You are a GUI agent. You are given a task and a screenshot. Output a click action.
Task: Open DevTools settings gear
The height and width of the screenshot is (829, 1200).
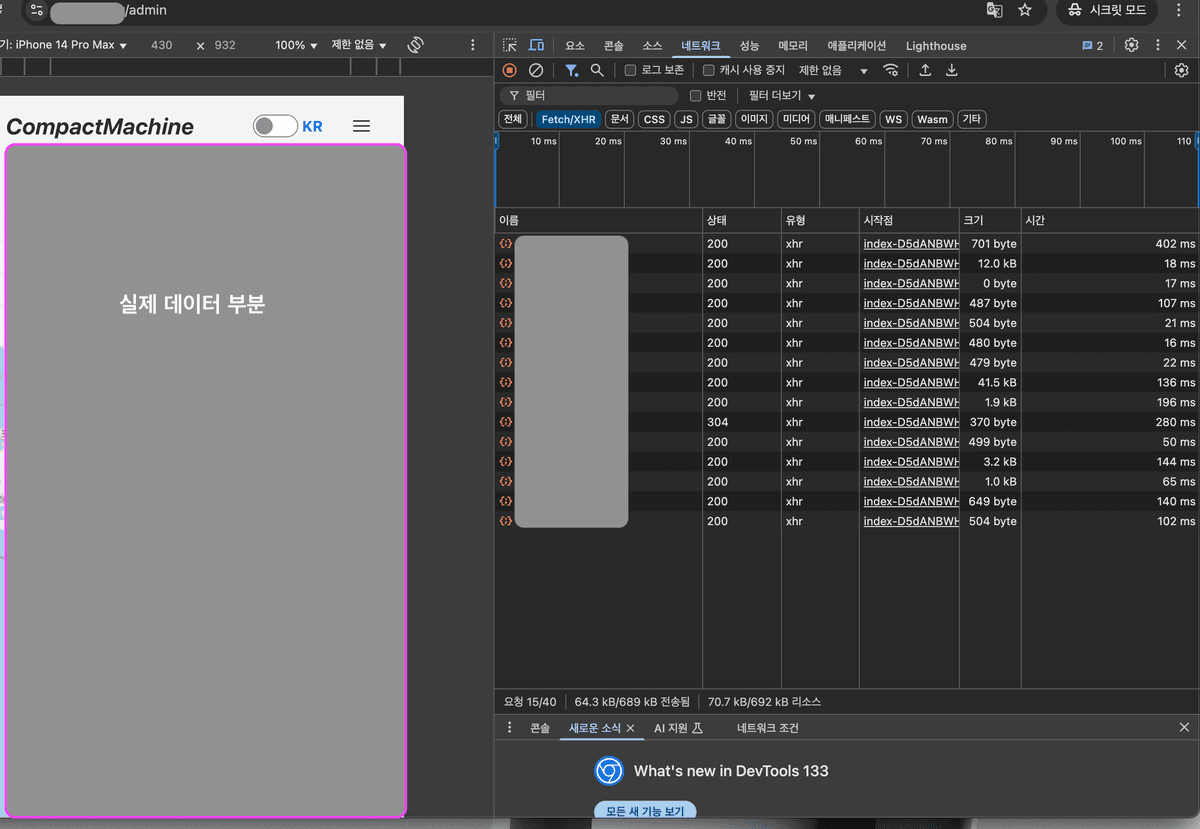pyautogui.click(x=1132, y=45)
